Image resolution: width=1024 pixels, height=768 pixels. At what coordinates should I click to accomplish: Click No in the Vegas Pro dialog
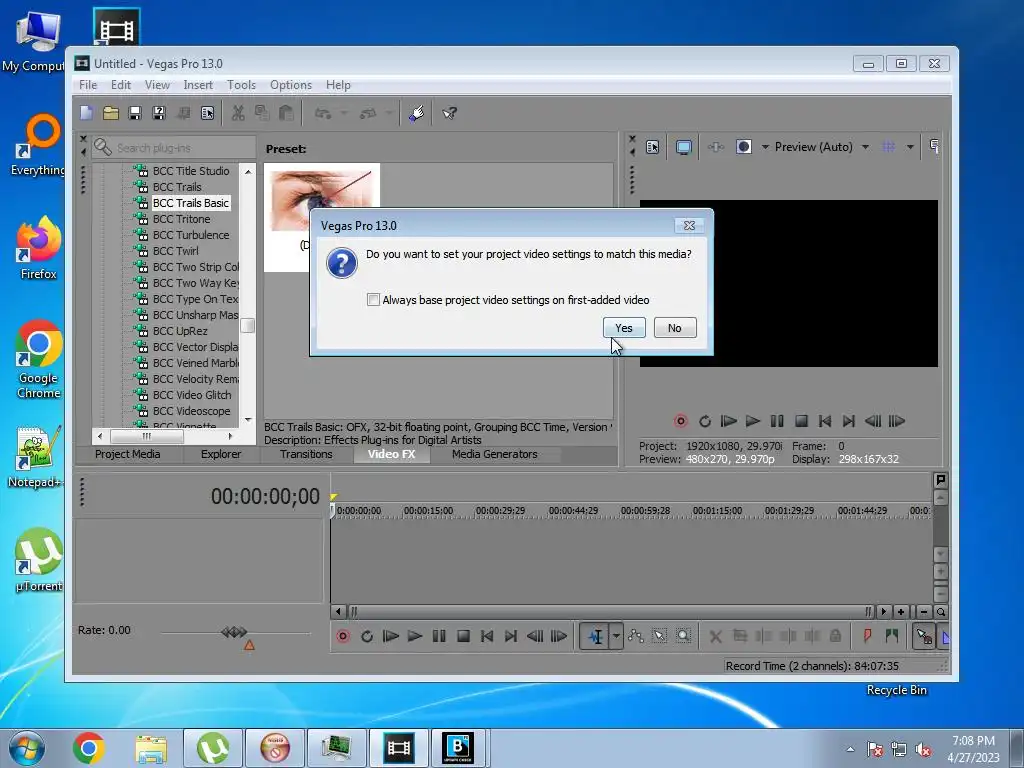tap(675, 328)
